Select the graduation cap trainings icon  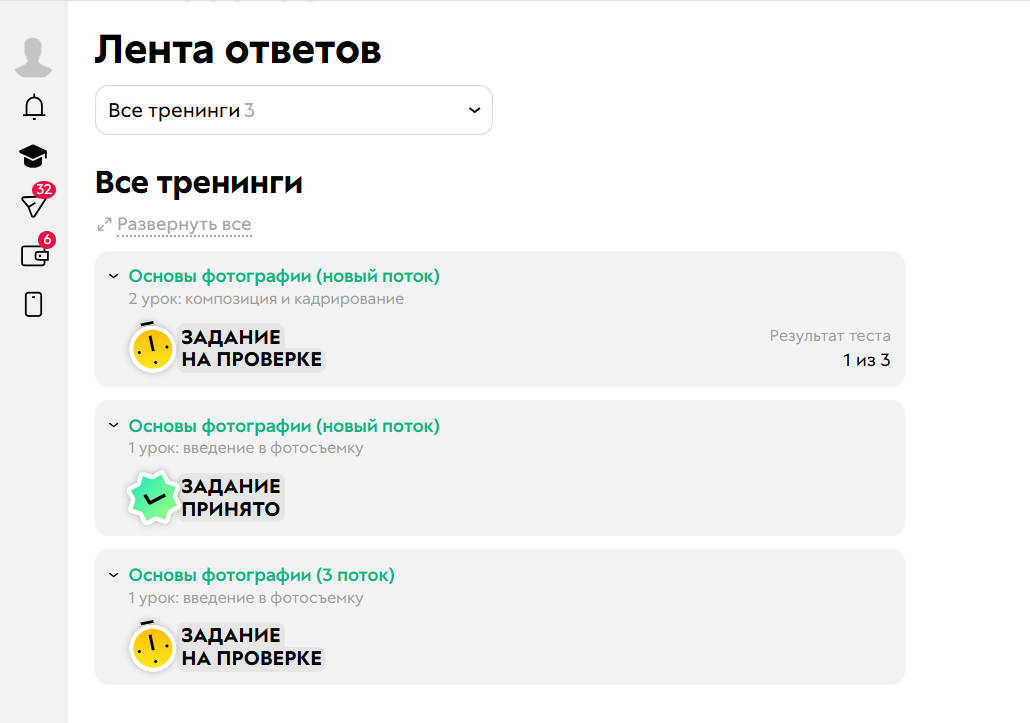(x=33, y=156)
